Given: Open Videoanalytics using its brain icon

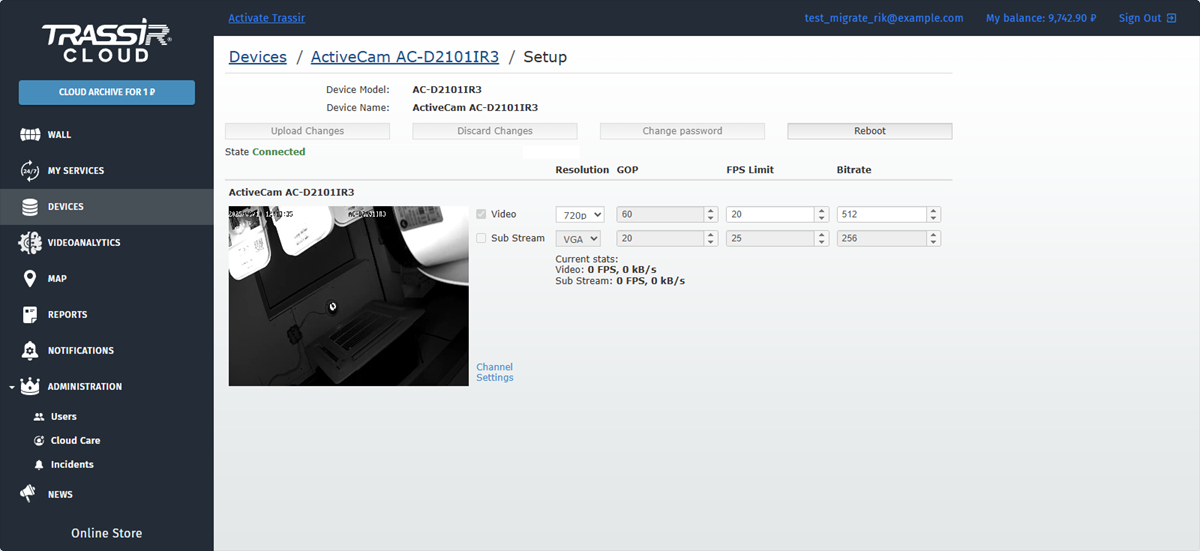Looking at the screenshot, I should tap(30, 243).
